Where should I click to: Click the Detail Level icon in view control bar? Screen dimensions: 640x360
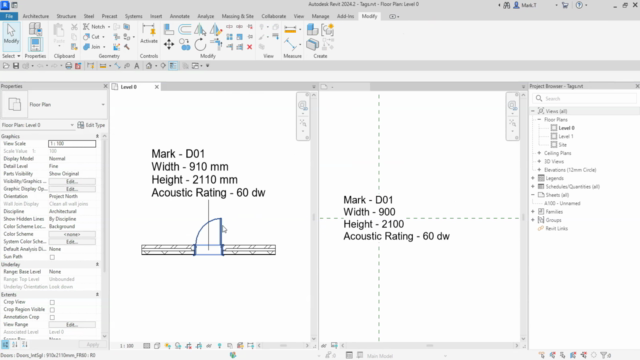147,346
